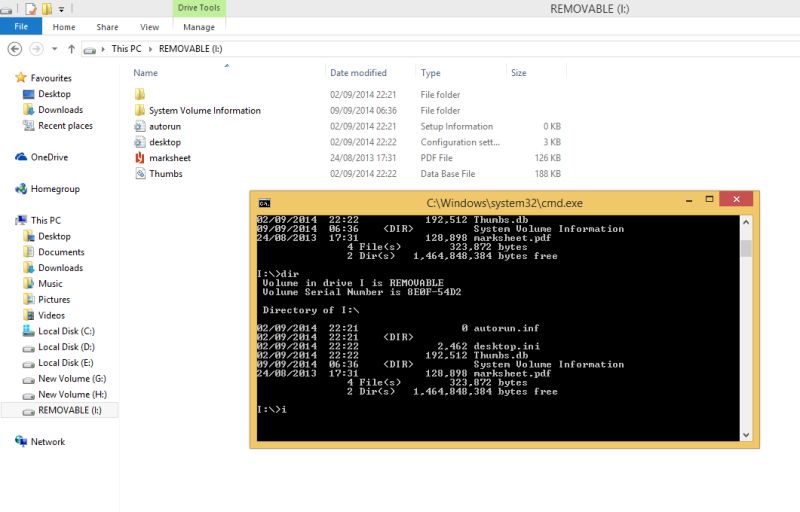The width and height of the screenshot is (800, 512).
Task: Click REMOVABLE (I:) in the address breadcrumb
Action: coord(190,48)
